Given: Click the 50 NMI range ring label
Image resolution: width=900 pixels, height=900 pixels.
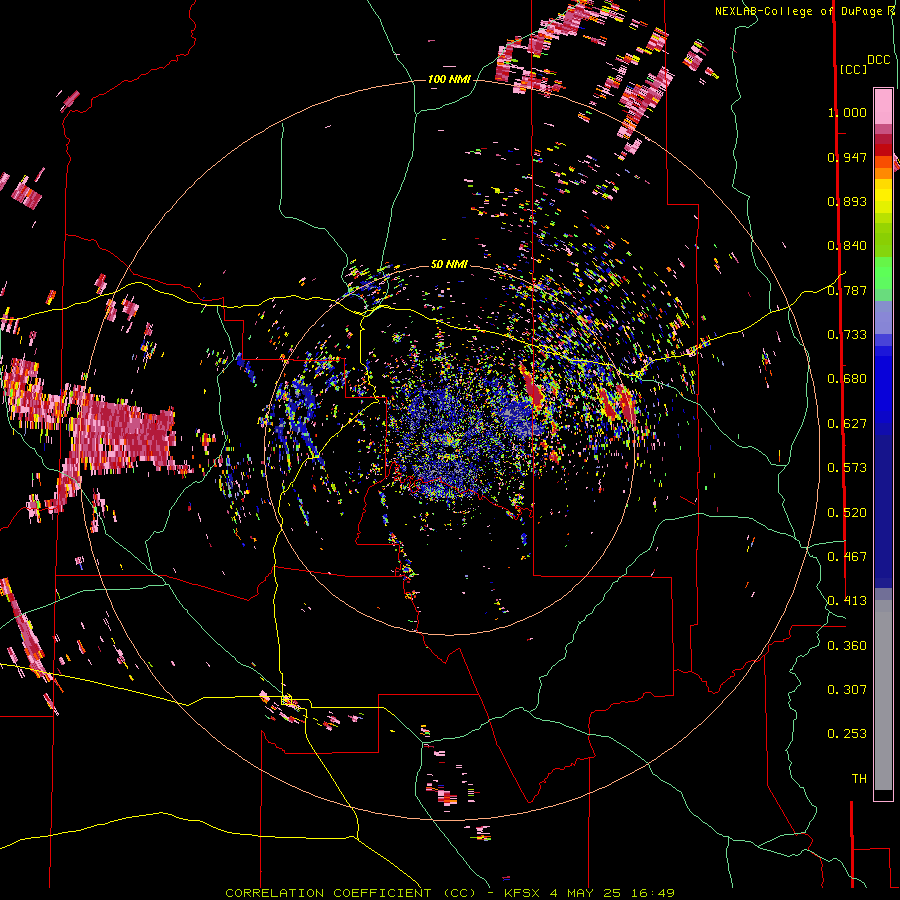Looking at the screenshot, I should click(x=449, y=265).
